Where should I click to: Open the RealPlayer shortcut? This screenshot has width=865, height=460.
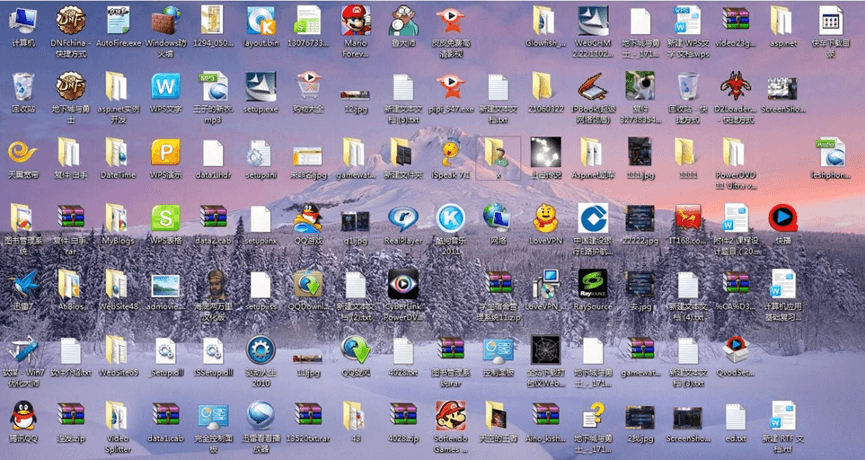point(403,218)
